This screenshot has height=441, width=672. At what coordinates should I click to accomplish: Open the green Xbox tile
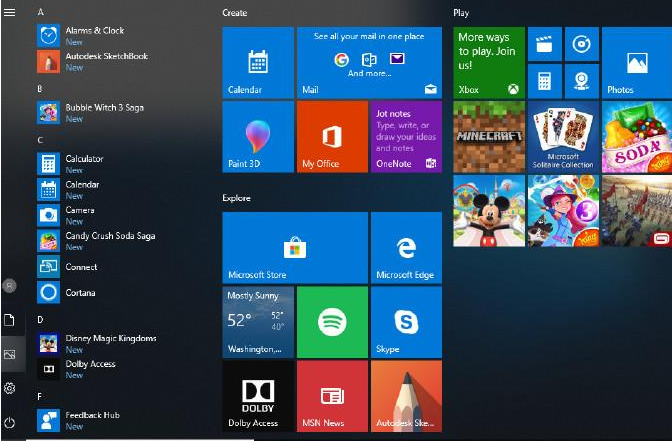point(489,62)
